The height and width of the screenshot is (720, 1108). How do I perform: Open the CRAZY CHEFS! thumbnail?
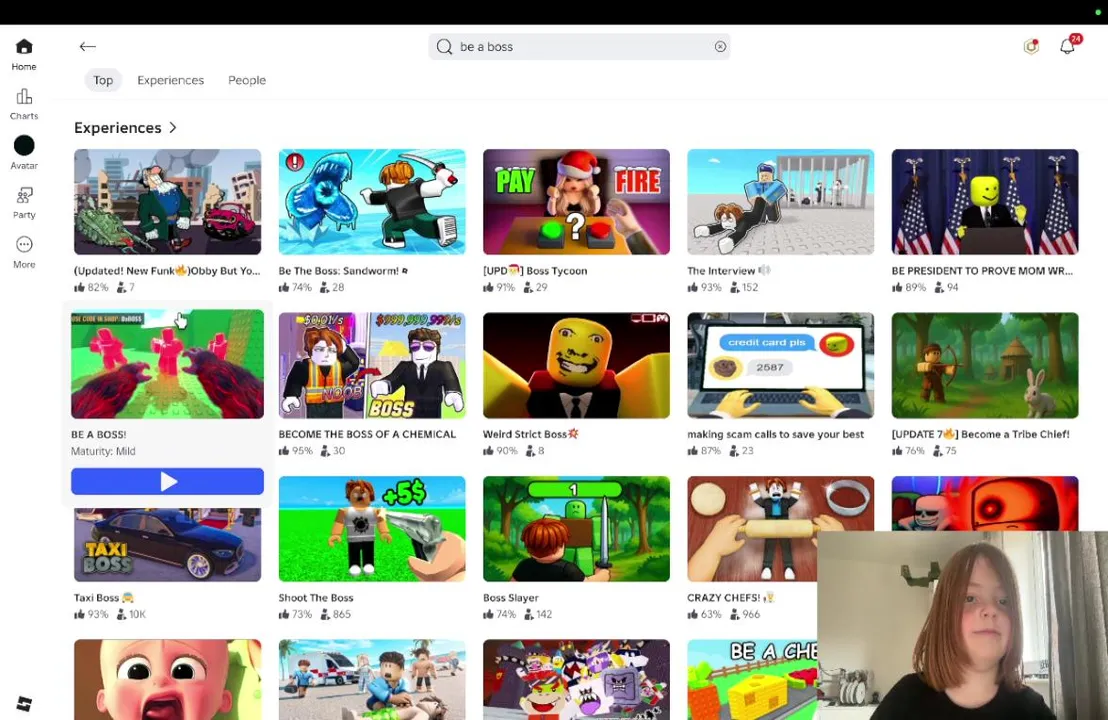752,529
